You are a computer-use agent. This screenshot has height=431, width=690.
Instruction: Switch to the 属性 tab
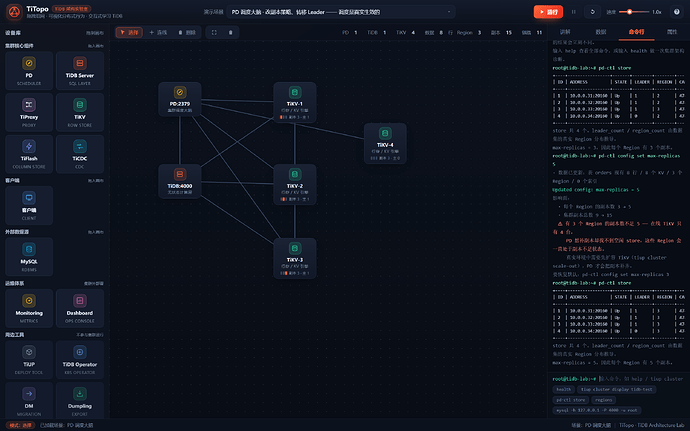672,32
